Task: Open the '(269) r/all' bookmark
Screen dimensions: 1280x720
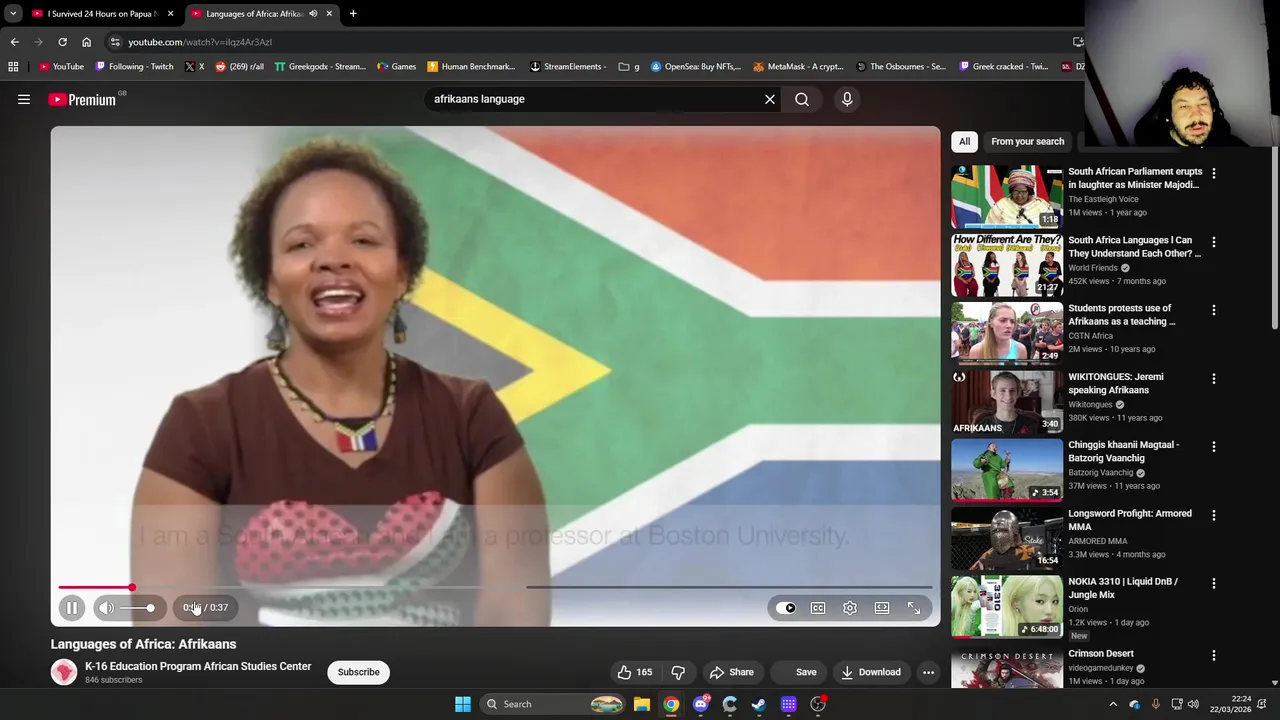Action: 240,67
